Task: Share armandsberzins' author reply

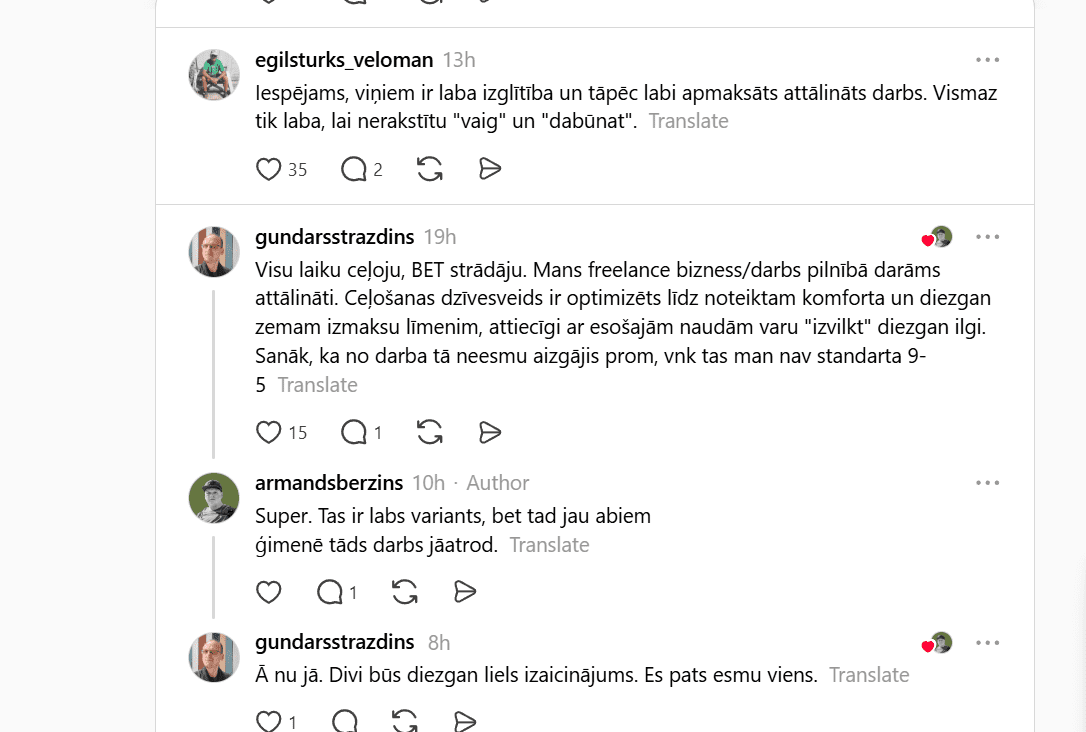Action: [x=465, y=592]
